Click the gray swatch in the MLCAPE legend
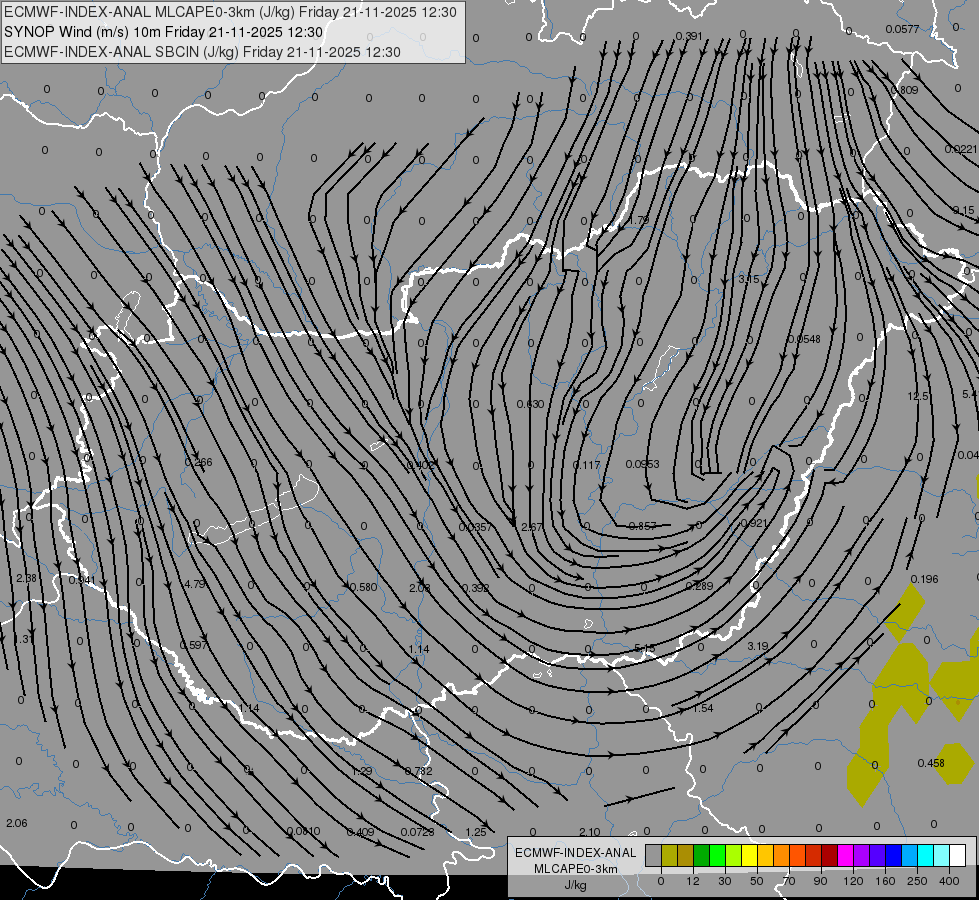This screenshot has width=979, height=900. [653, 855]
